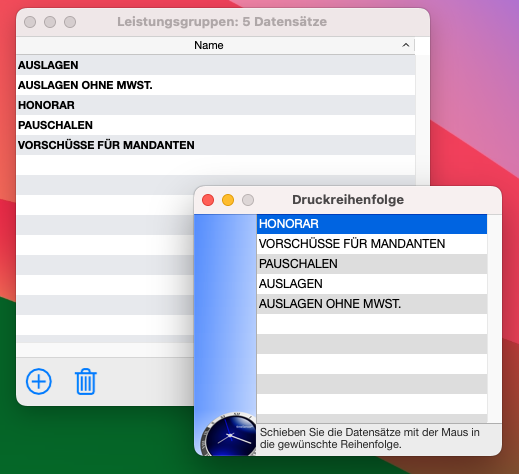Minimize the Druckreihenfolge window
Screen dimensions: 519x474
(228, 200)
